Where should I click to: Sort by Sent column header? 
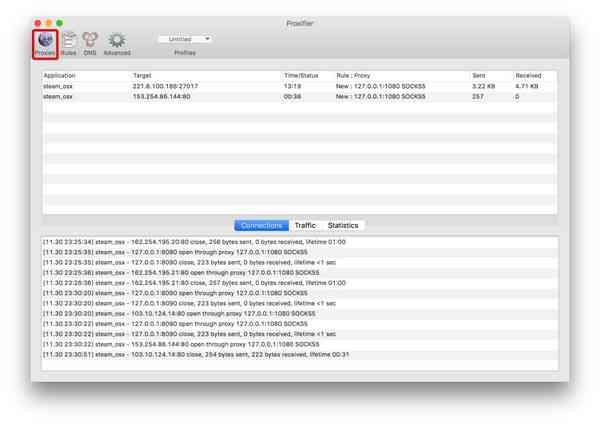pyautogui.click(x=490, y=76)
